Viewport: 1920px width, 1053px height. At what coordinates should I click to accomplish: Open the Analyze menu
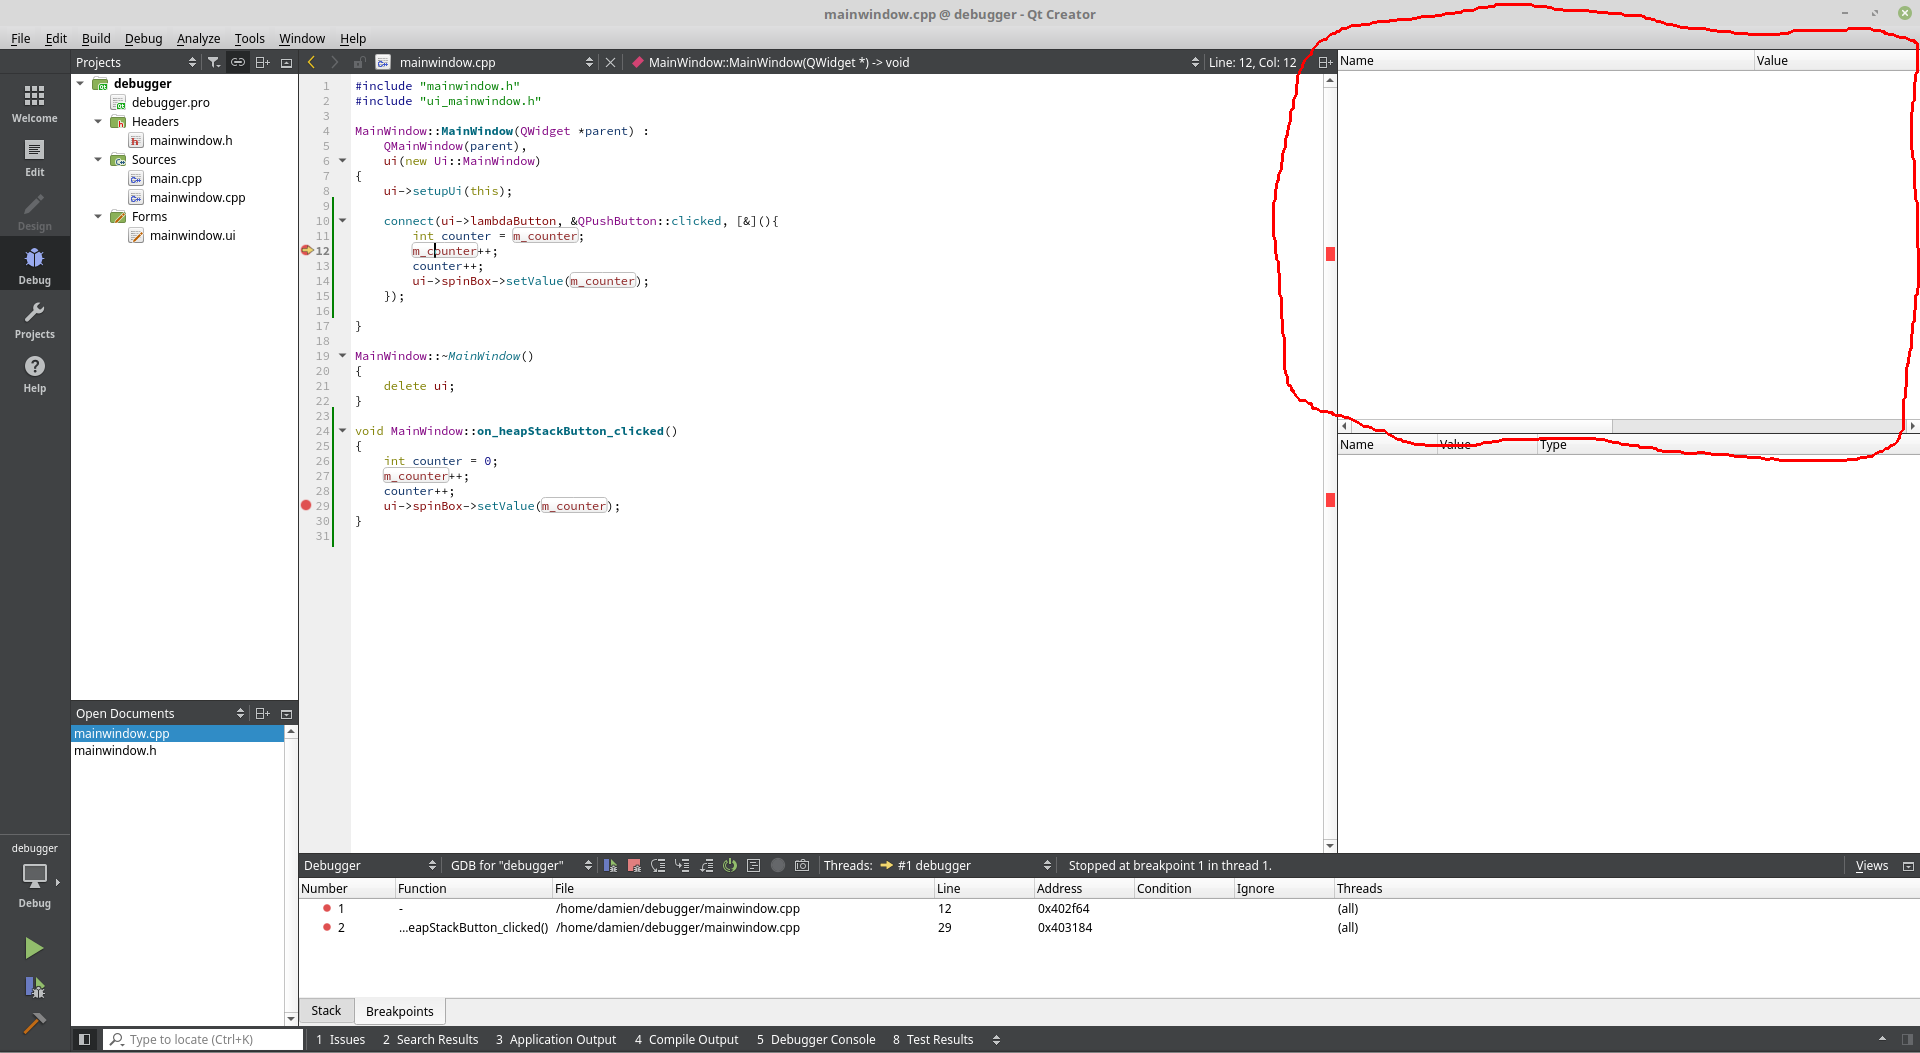198,38
